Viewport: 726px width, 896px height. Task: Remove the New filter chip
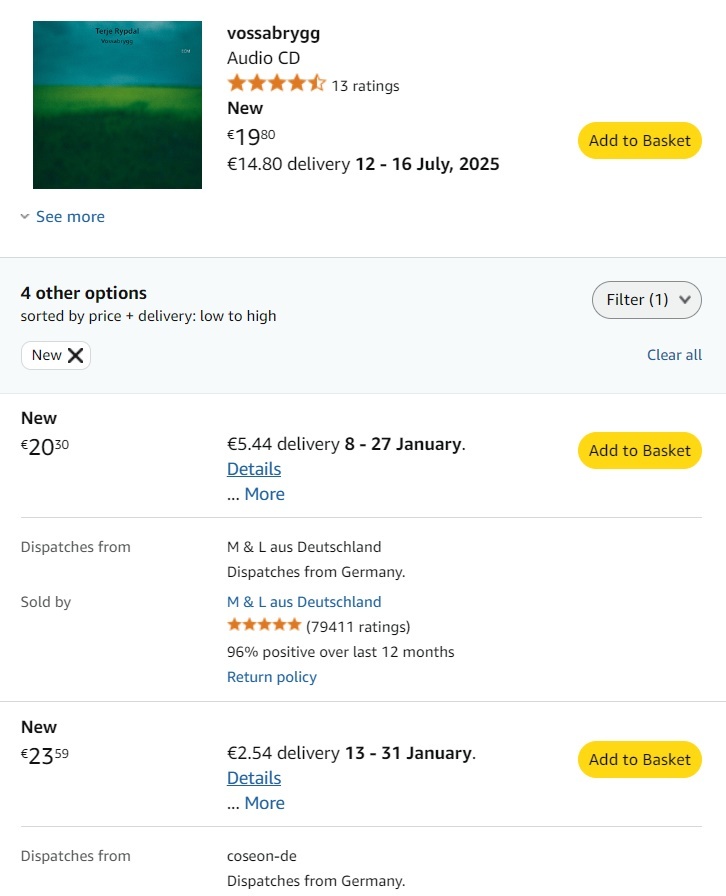(75, 355)
